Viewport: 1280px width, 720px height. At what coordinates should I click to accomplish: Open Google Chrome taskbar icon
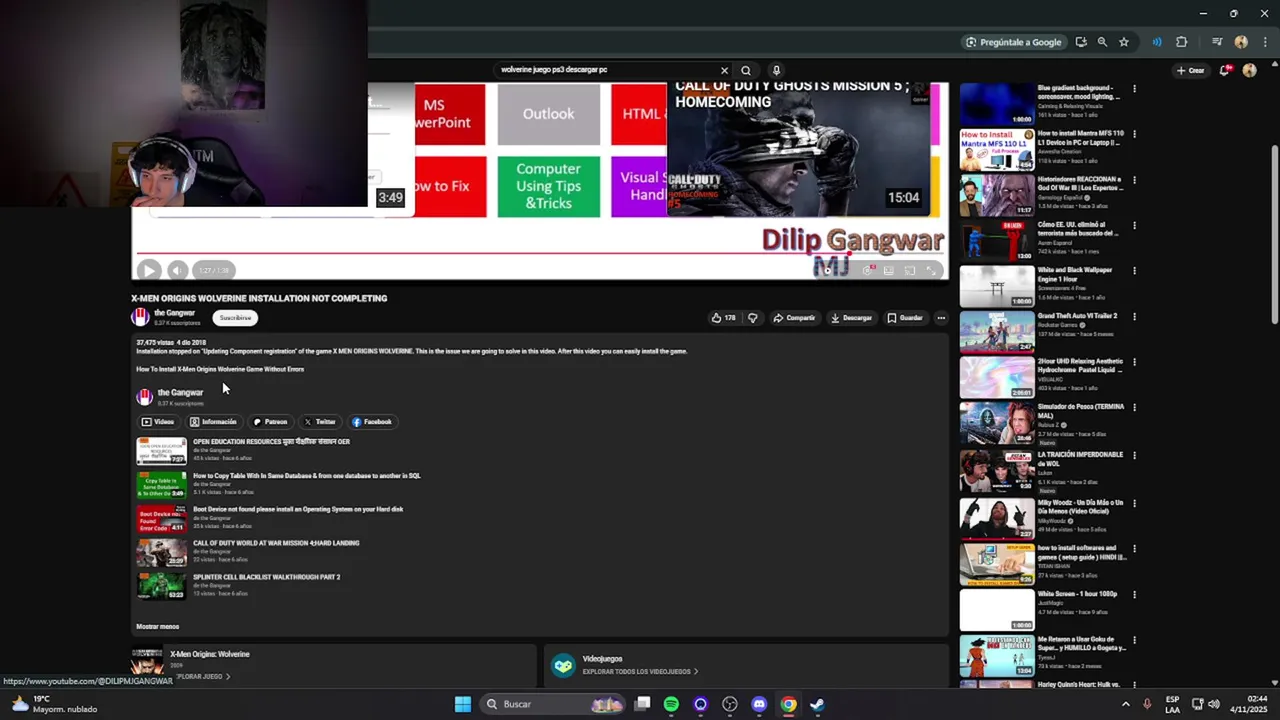788,704
